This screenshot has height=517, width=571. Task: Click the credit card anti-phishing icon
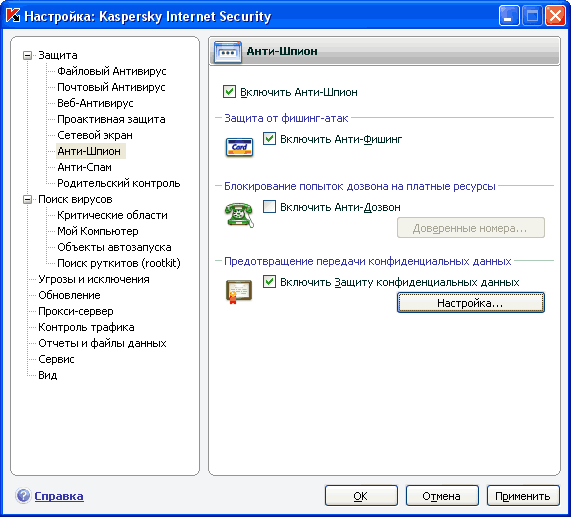pos(239,147)
